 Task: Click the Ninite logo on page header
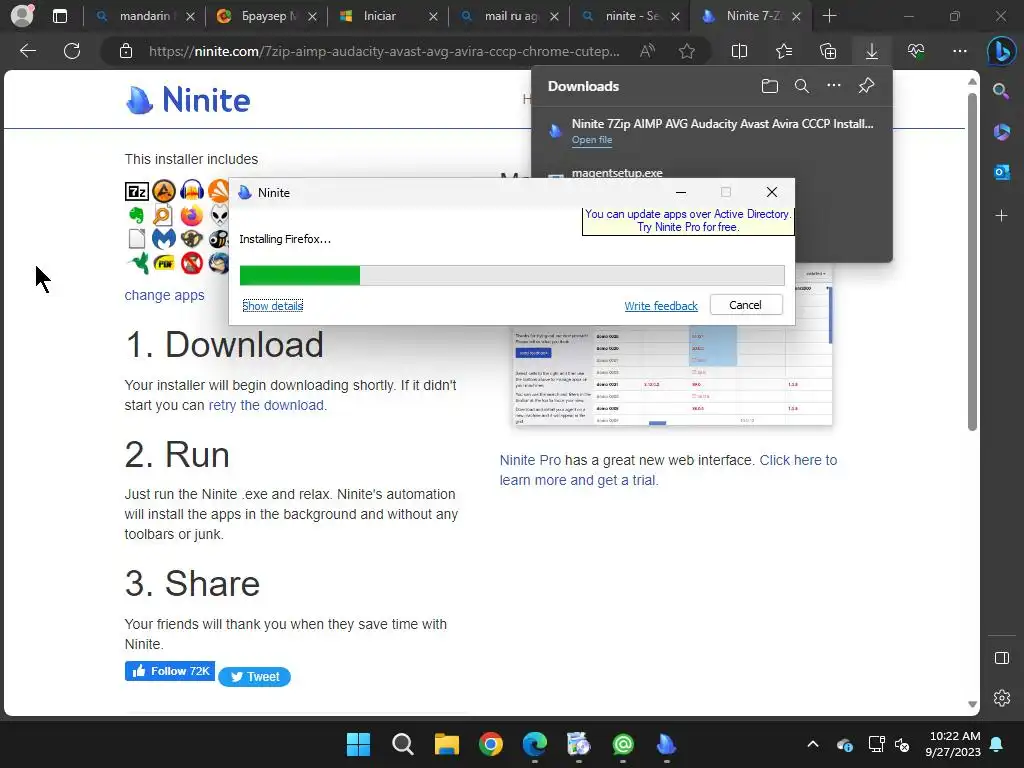click(187, 100)
